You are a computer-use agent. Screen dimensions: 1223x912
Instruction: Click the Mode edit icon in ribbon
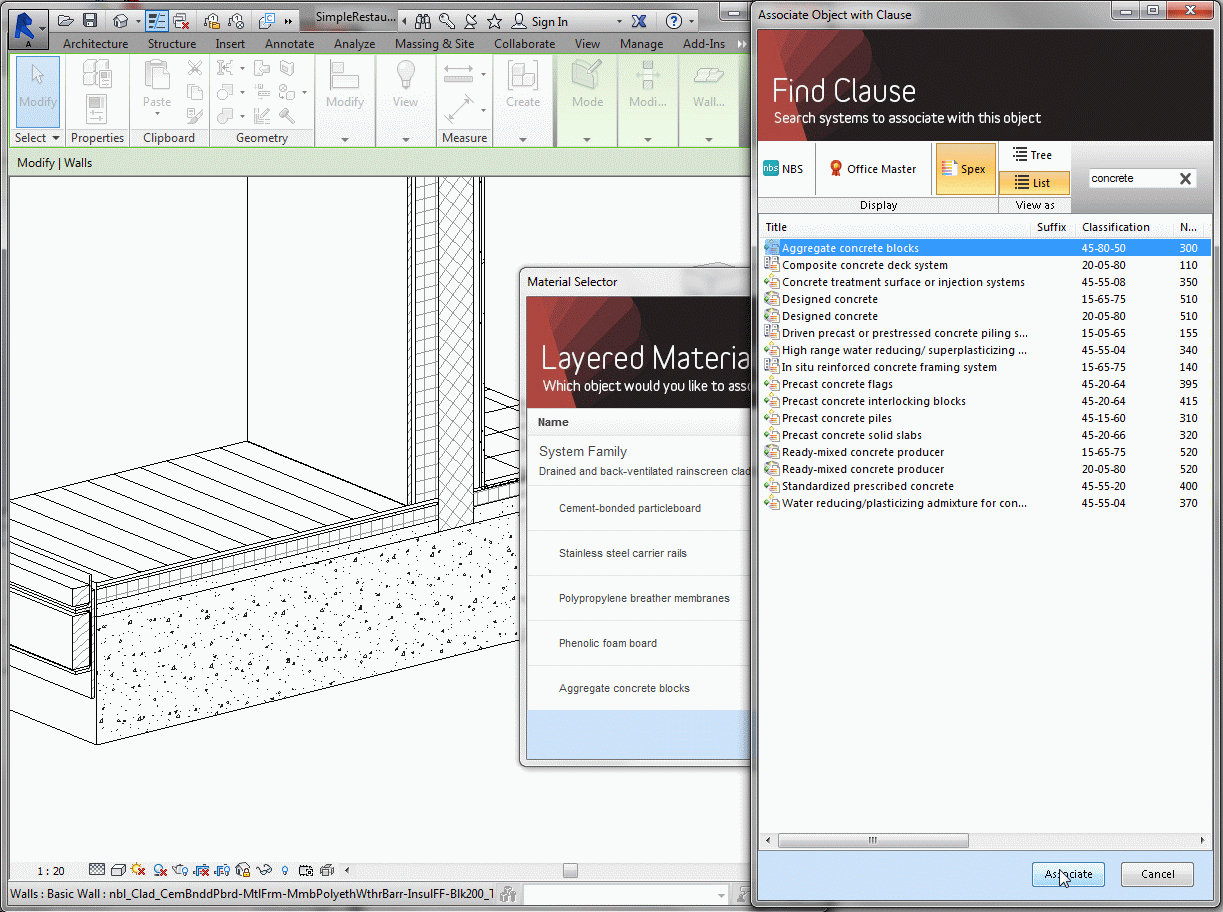pos(587,76)
